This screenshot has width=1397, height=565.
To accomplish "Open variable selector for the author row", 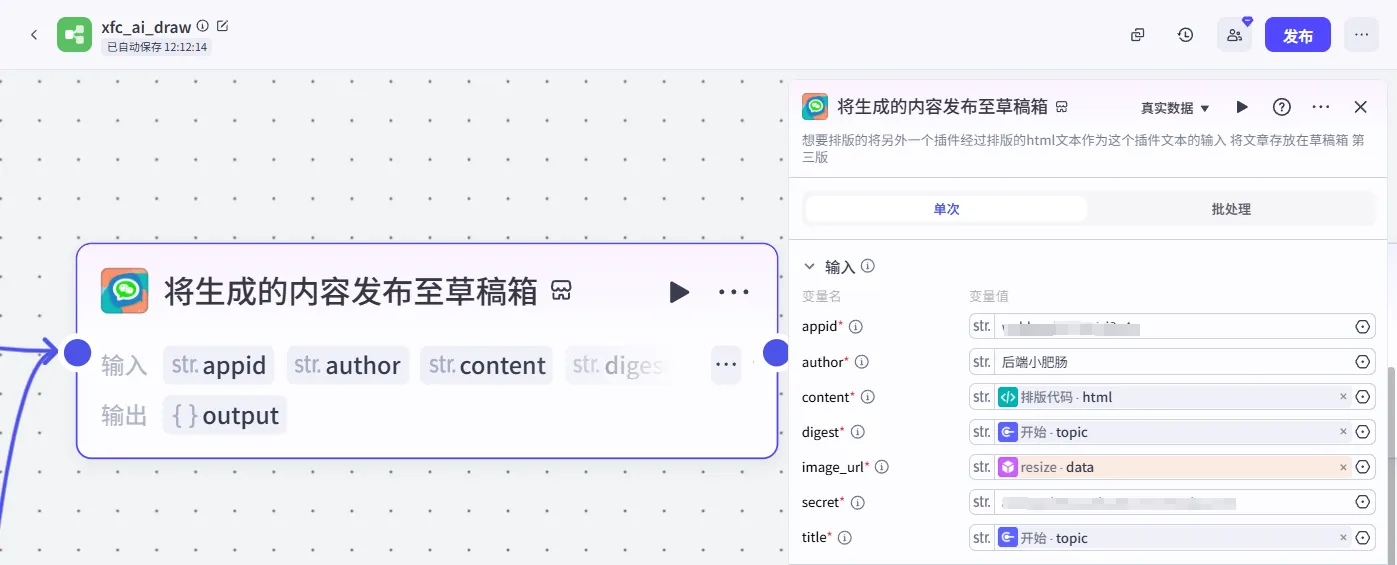I will pyautogui.click(x=1362, y=362).
